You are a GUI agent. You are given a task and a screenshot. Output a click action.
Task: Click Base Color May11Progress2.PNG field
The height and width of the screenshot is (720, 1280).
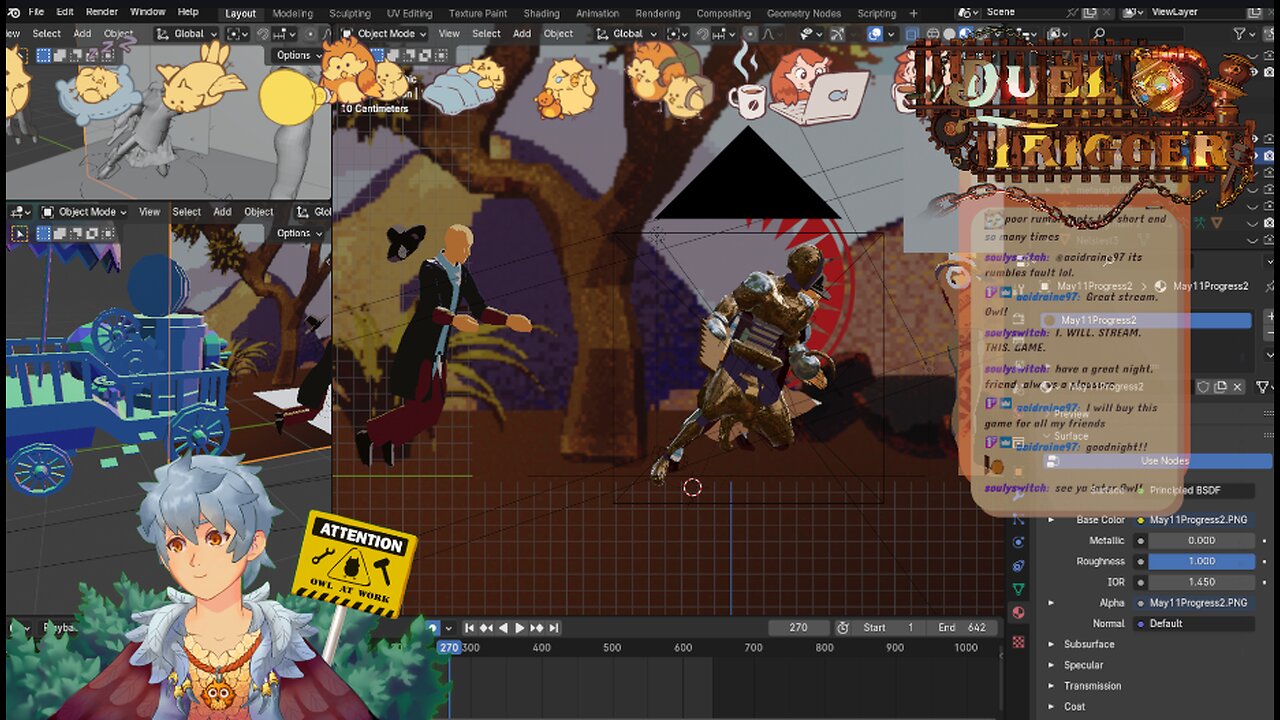tap(1202, 520)
